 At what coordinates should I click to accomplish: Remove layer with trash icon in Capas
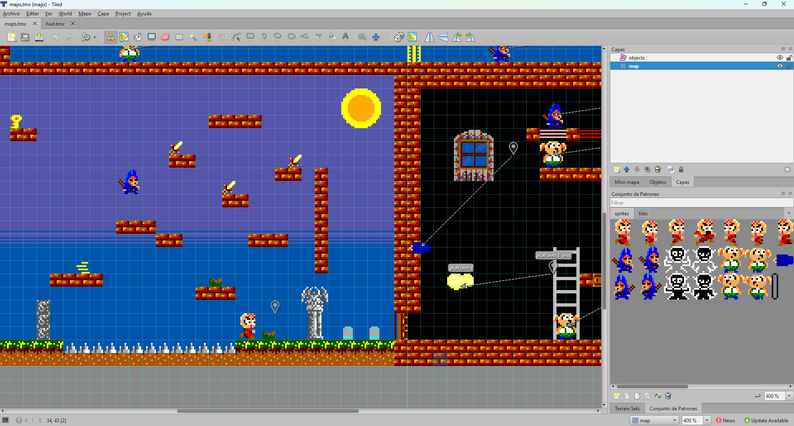click(658, 170)
